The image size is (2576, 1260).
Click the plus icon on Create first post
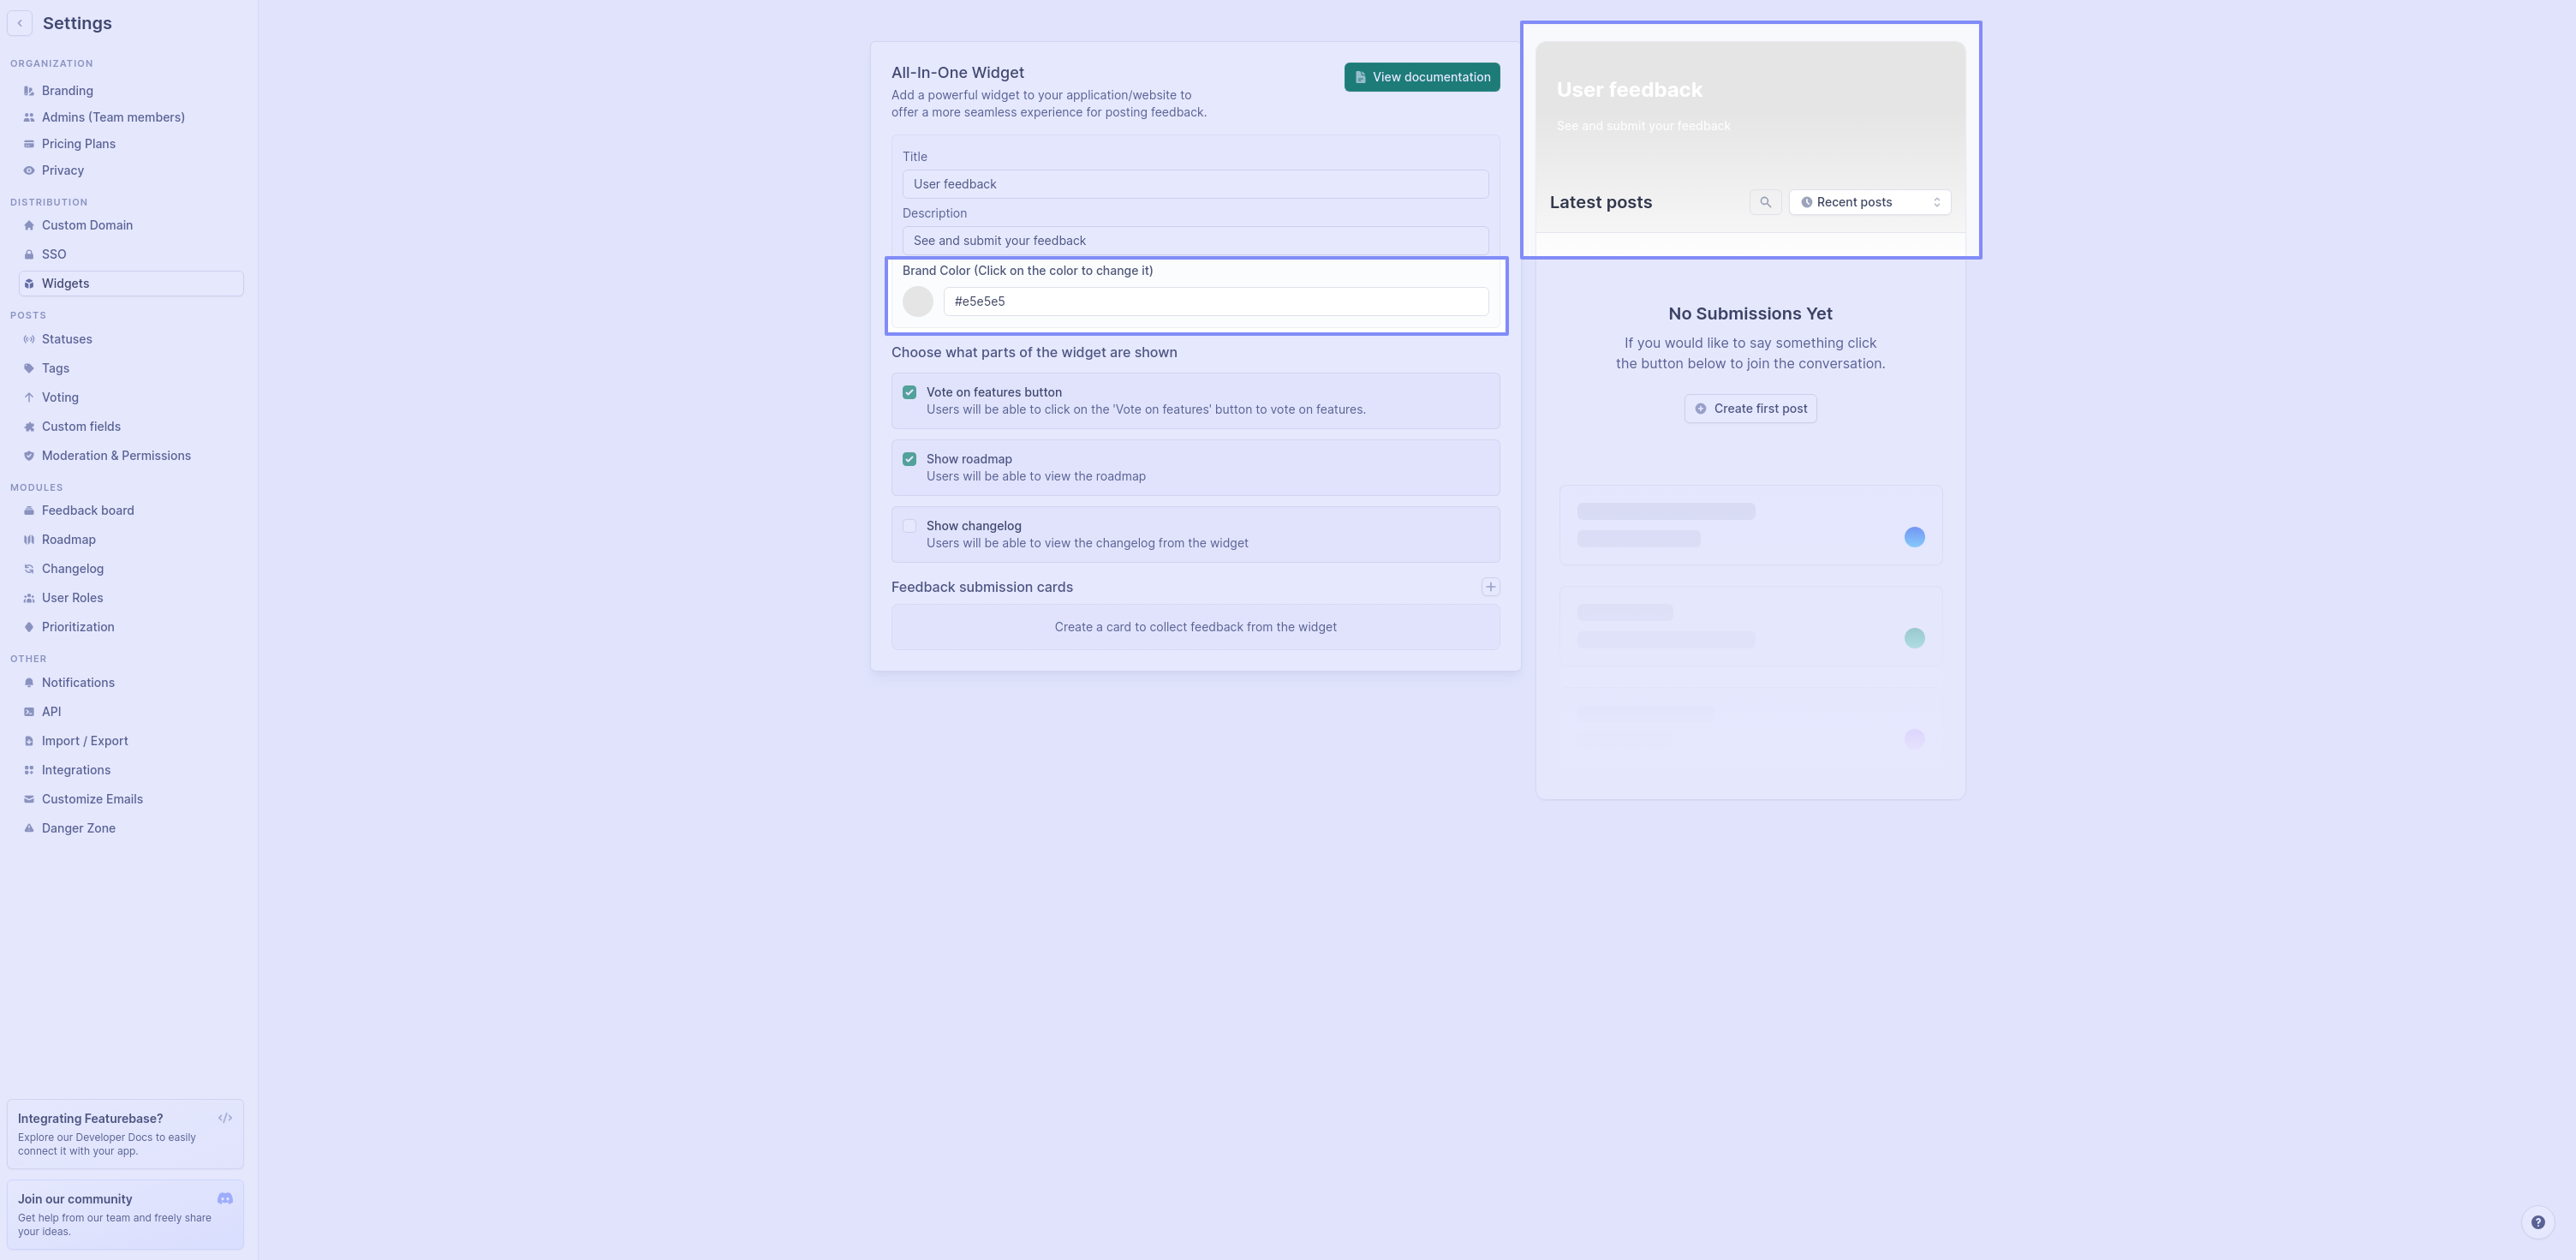[1700, 409]
